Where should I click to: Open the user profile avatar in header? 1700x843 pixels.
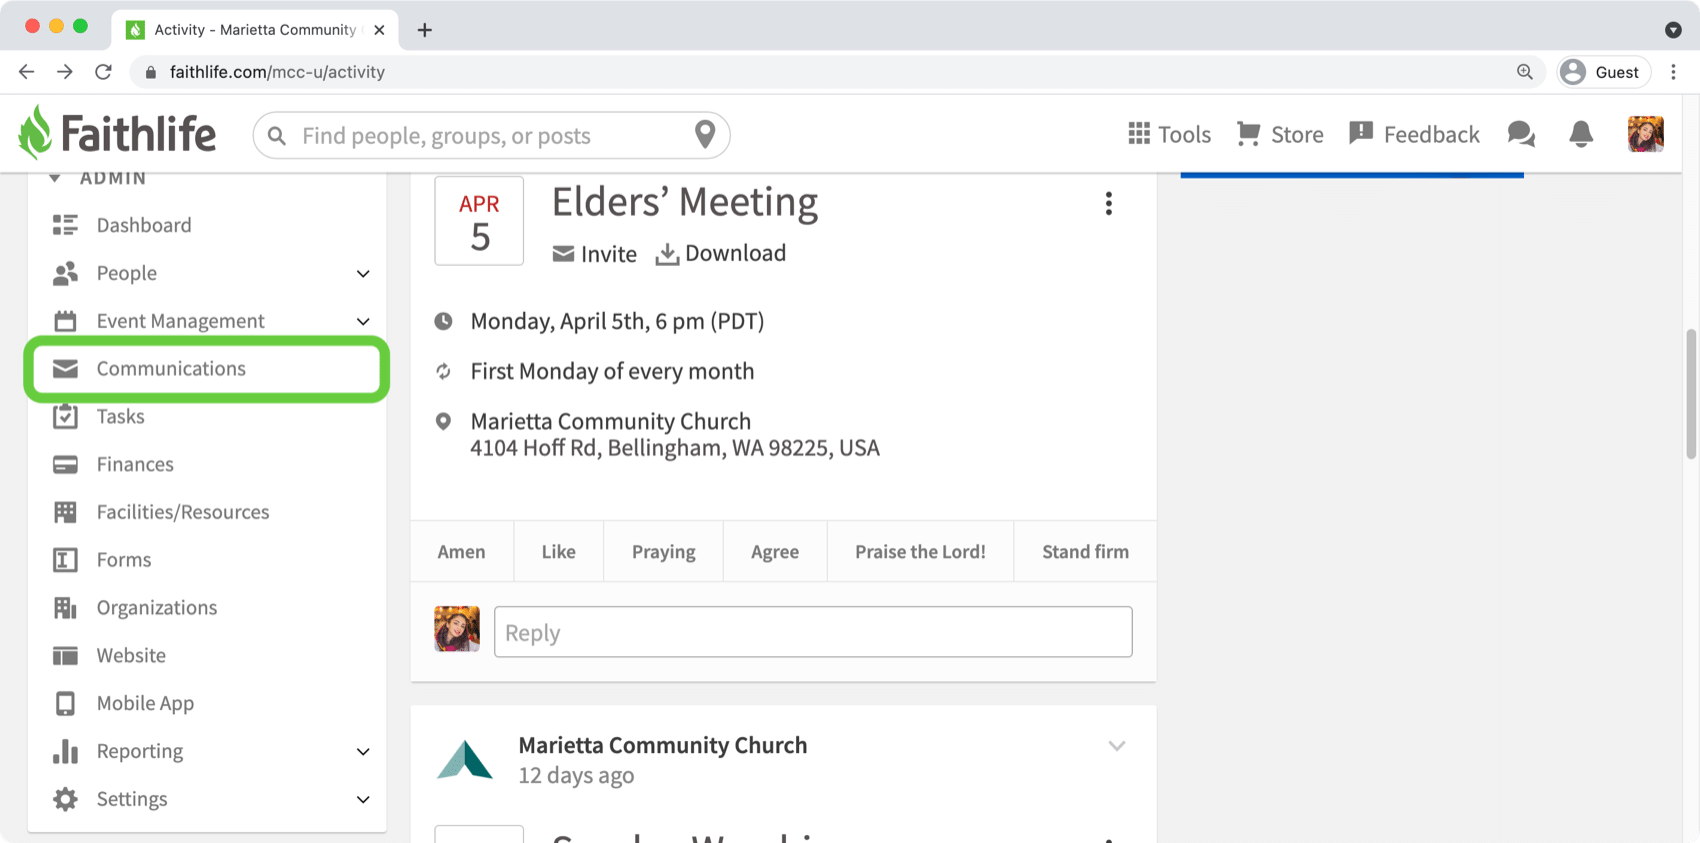coord(1645,134)
